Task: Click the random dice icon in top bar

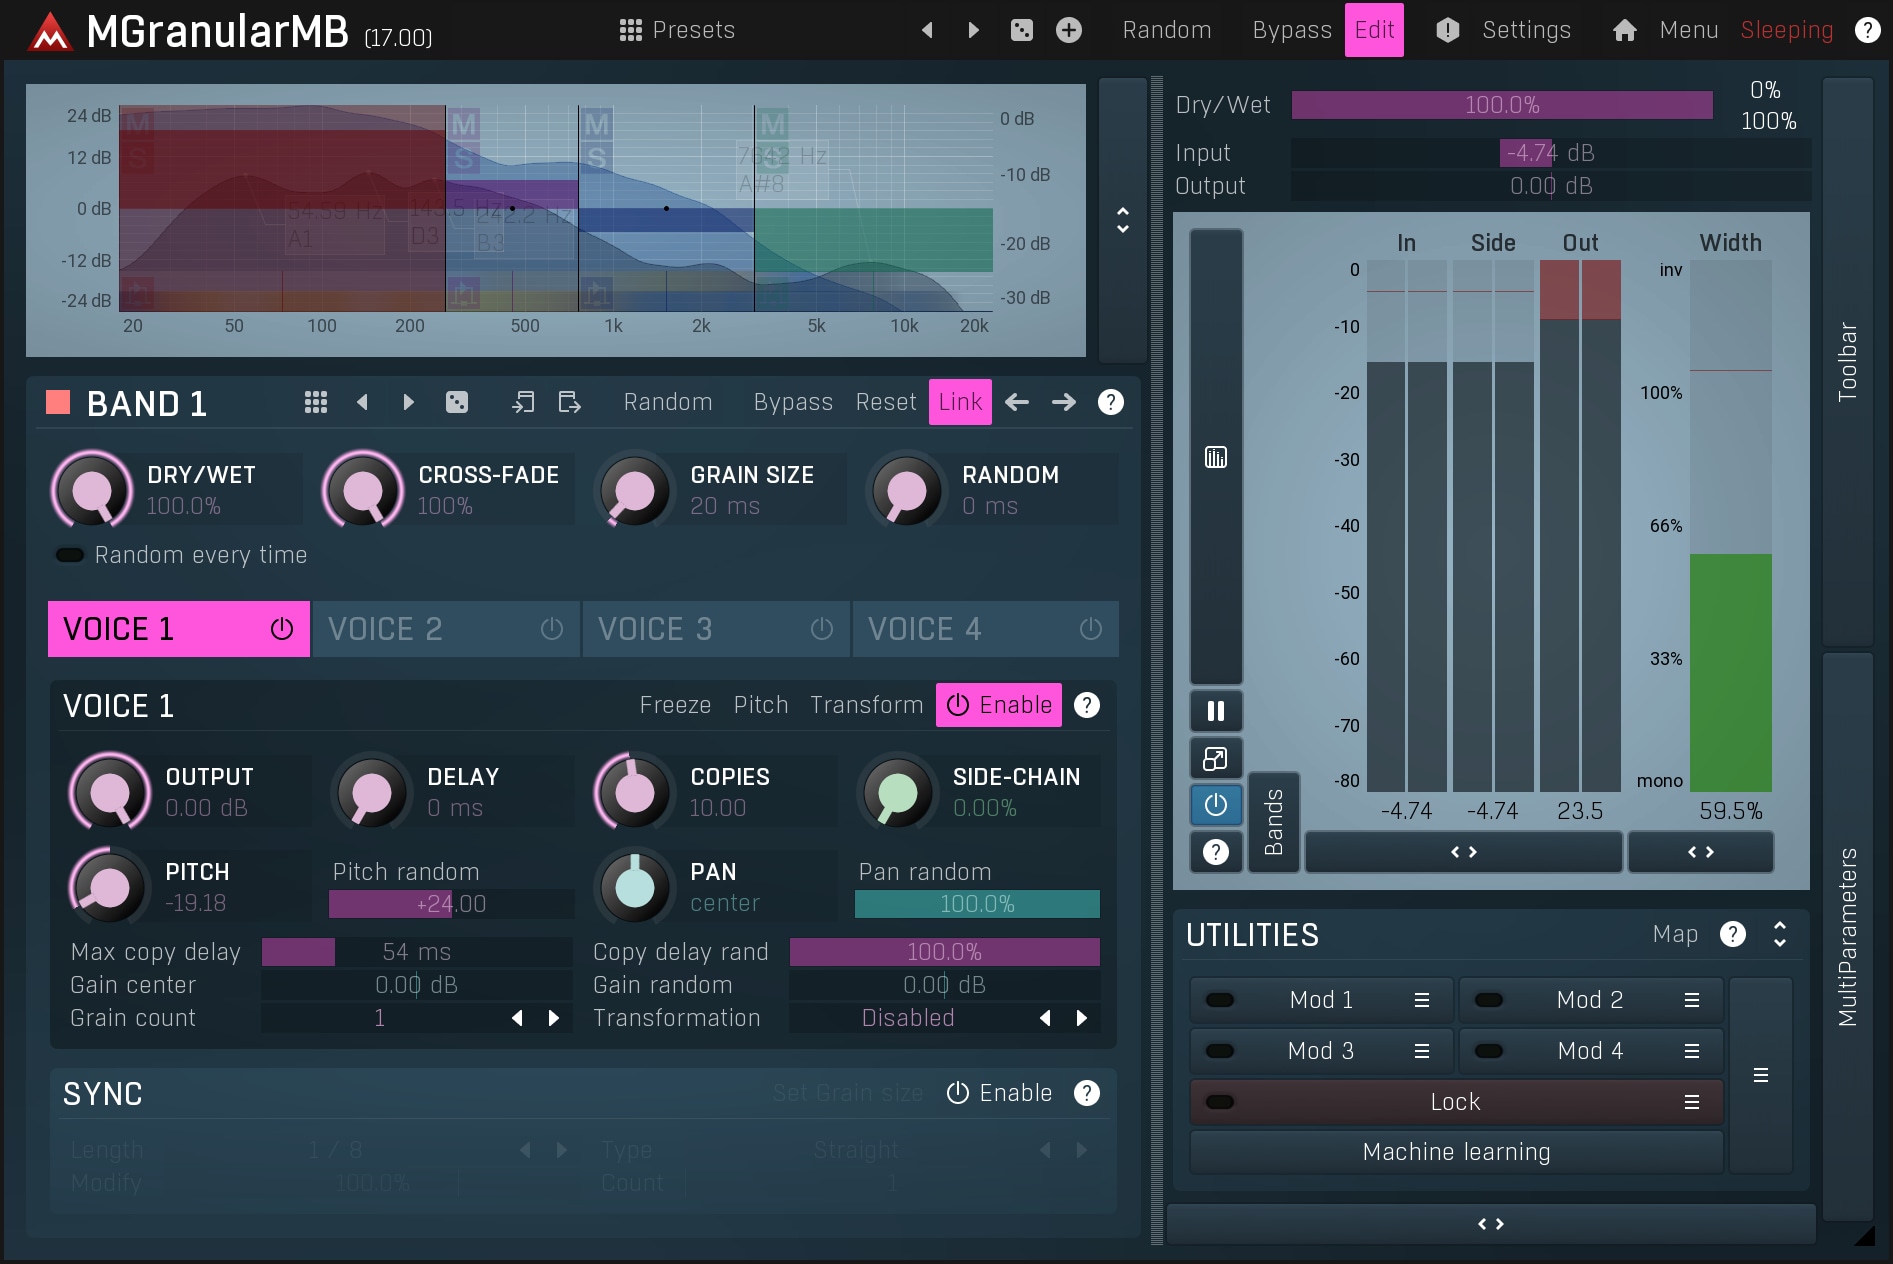Action: click(x=1021, y=30)
